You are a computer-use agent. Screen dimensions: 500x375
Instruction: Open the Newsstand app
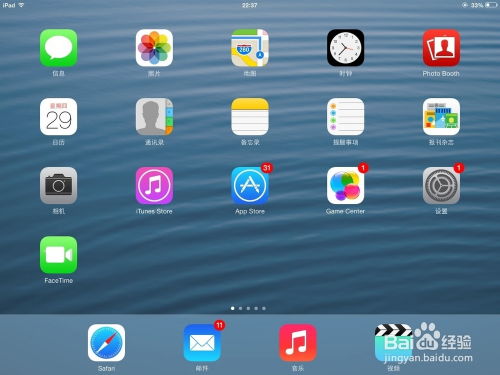441,117
